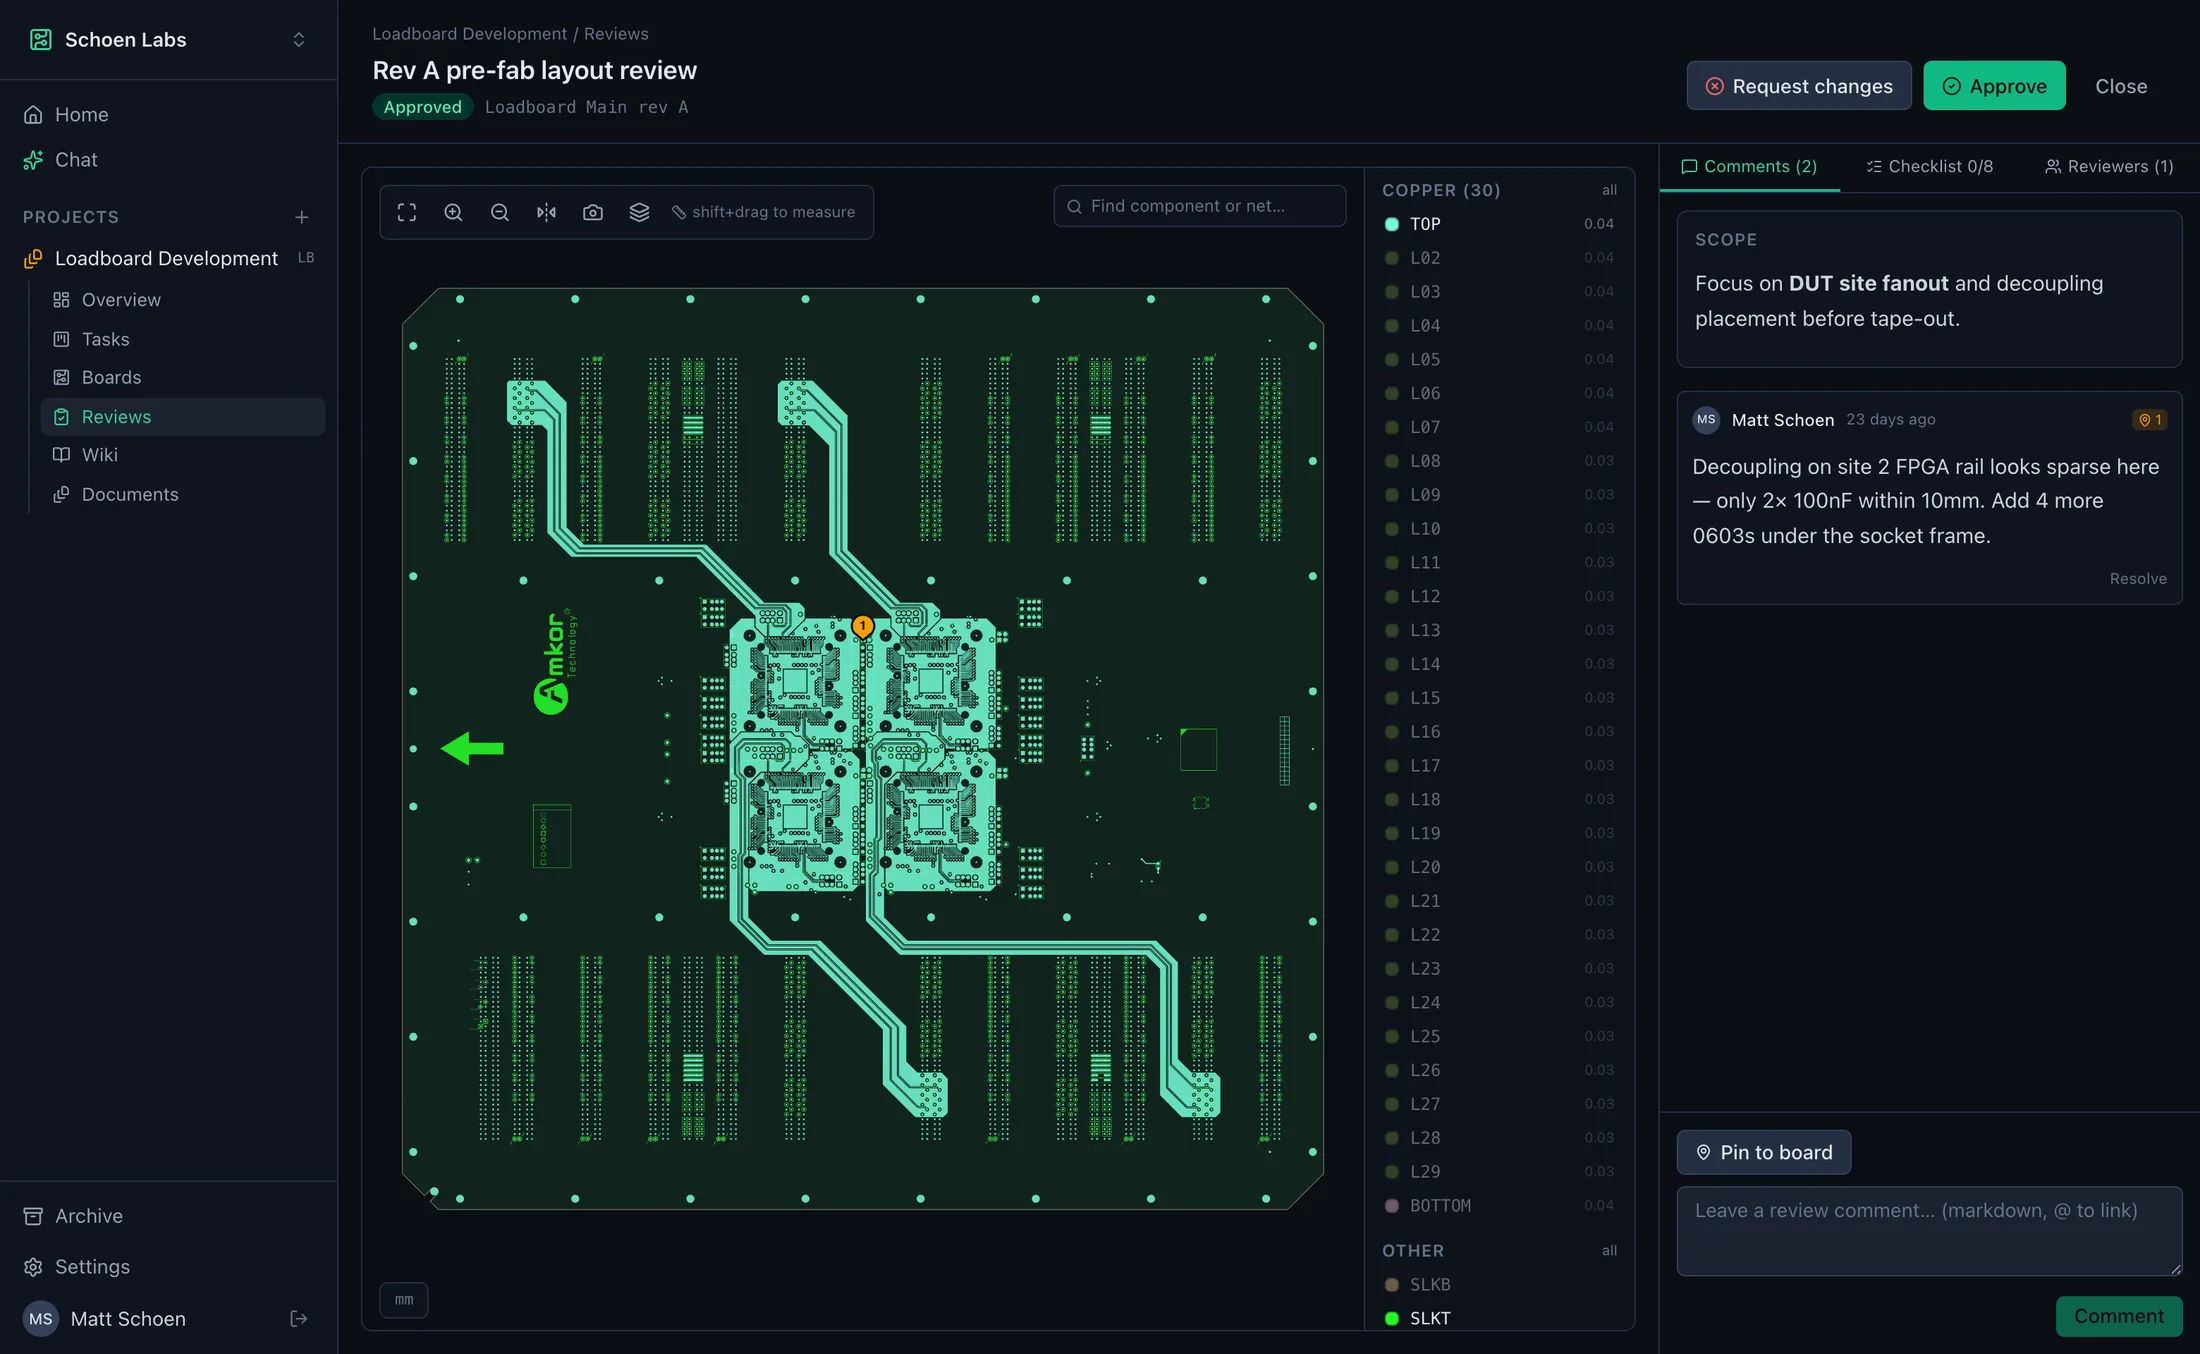The height and width of the screenshot is (1354, 2200).
Task: Click the orange comment pin on the board
Action: point(862,626)
